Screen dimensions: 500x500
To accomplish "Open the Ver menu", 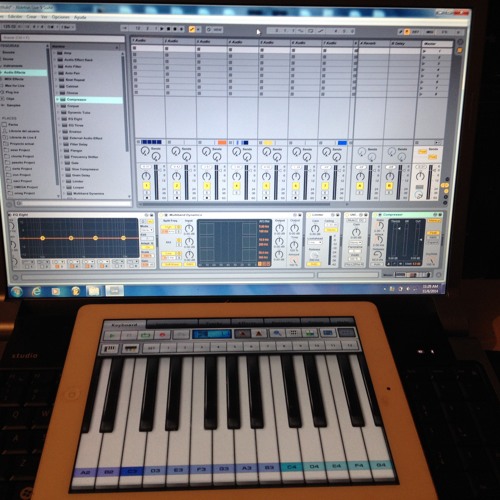I will click(44, 17).
